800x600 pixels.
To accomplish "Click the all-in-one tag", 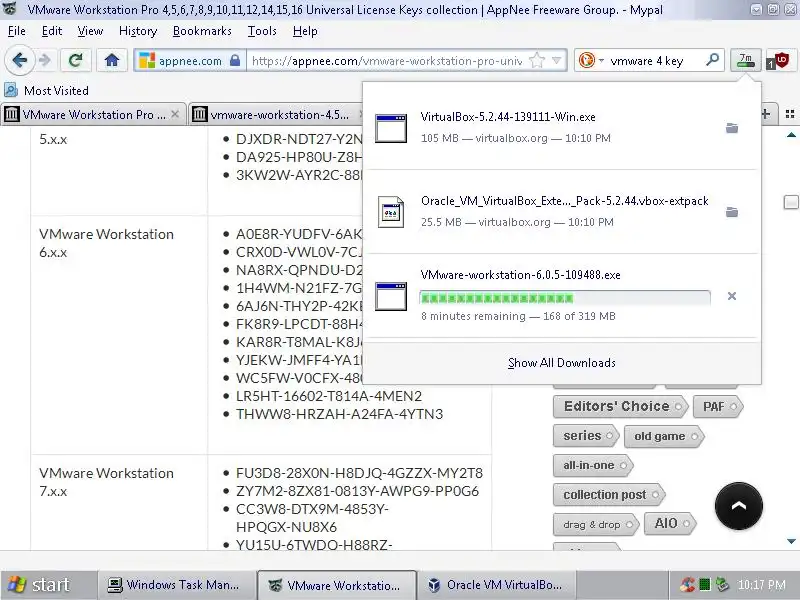I will tap(593, 465).
